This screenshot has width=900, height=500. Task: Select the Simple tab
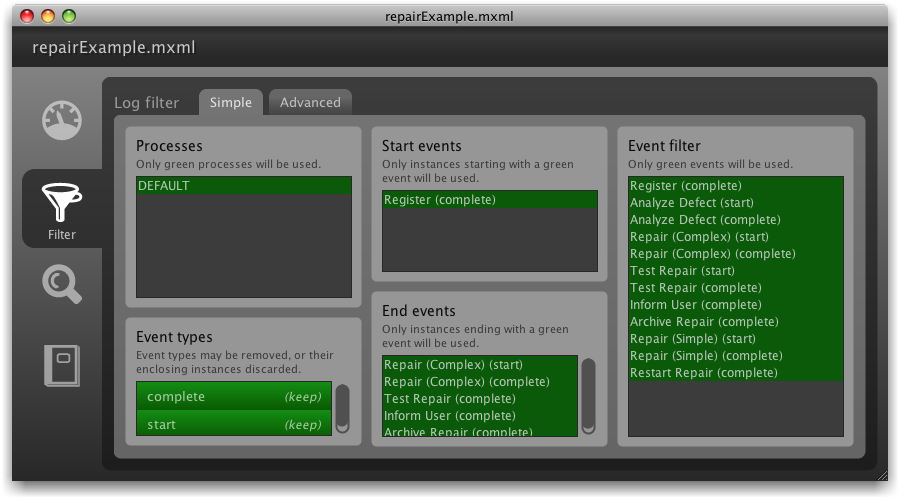[x=231, y=102]
